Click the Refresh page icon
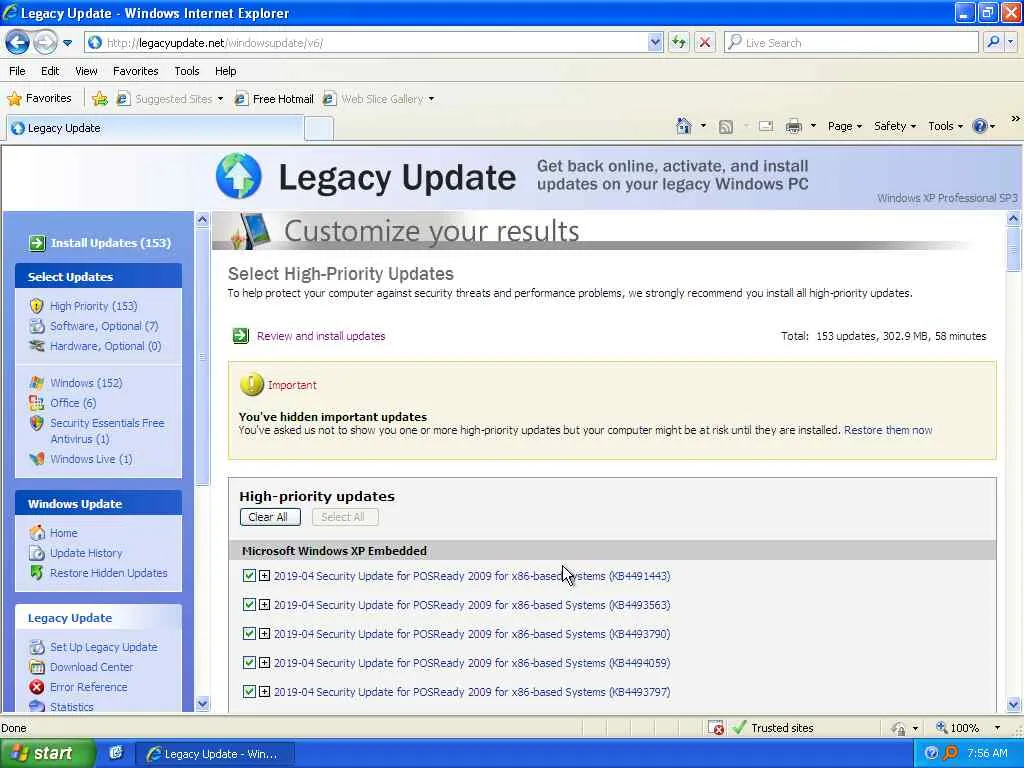Screen dimensions: 1024x768 click(x=679, y=42)
